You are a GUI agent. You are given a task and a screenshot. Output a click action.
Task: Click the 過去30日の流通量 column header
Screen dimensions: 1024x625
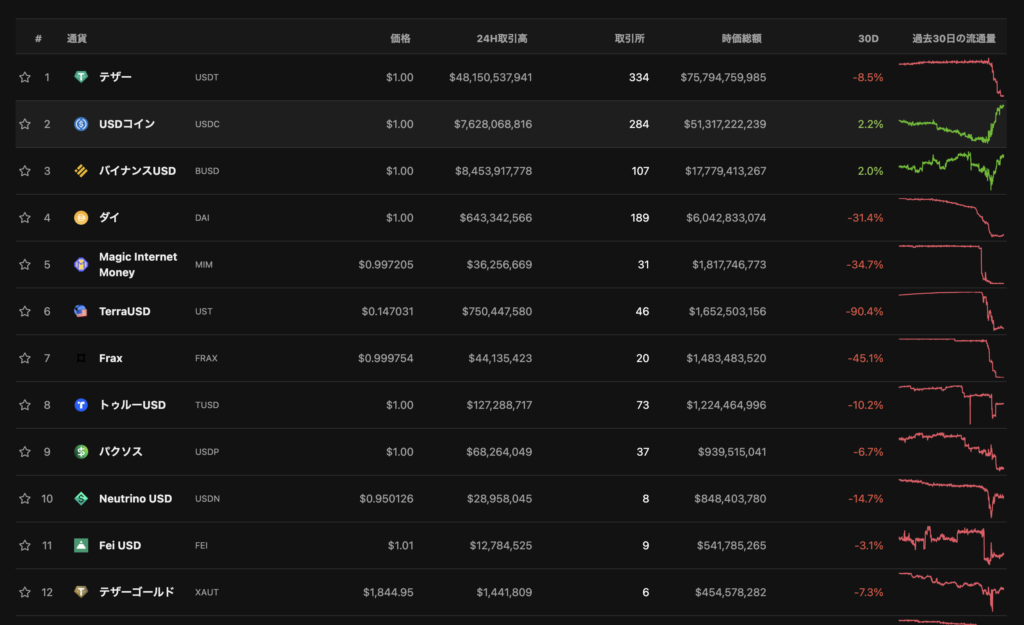[953, 39]
